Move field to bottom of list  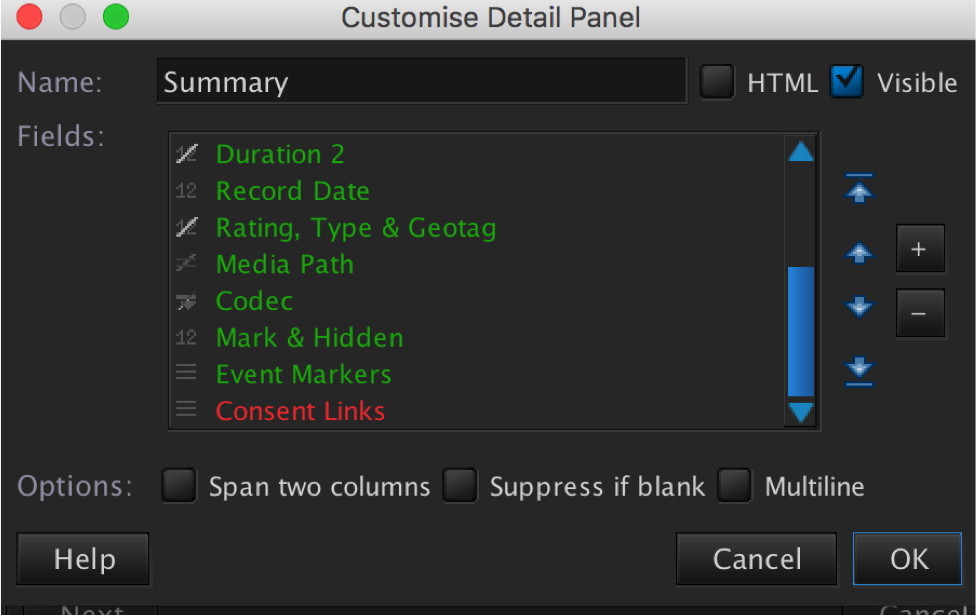point(859,370)
